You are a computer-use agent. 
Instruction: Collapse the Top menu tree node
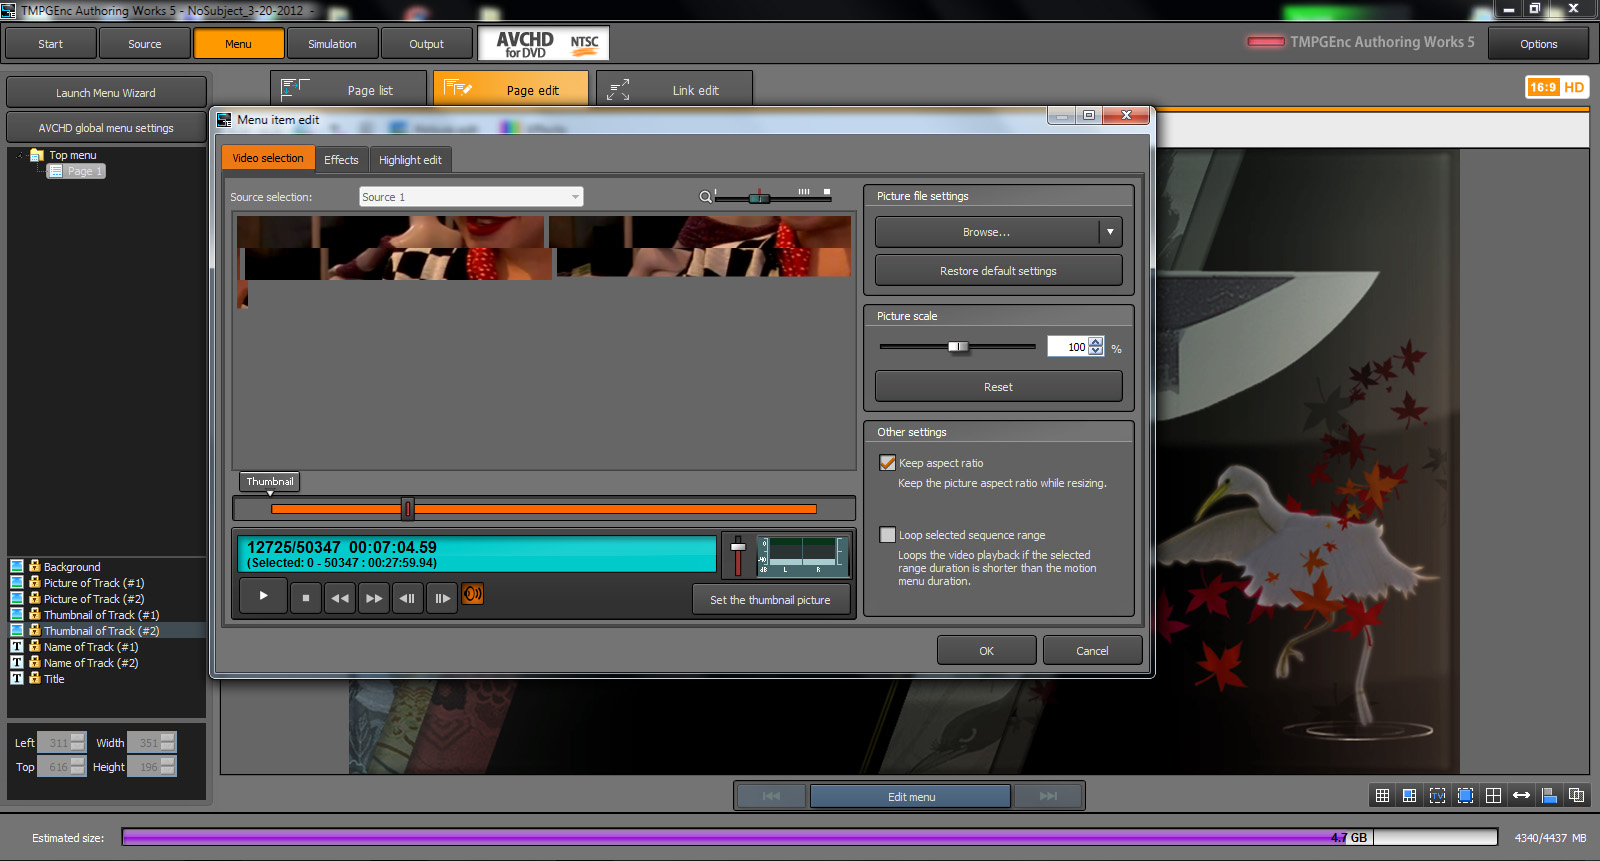[20, 155]
